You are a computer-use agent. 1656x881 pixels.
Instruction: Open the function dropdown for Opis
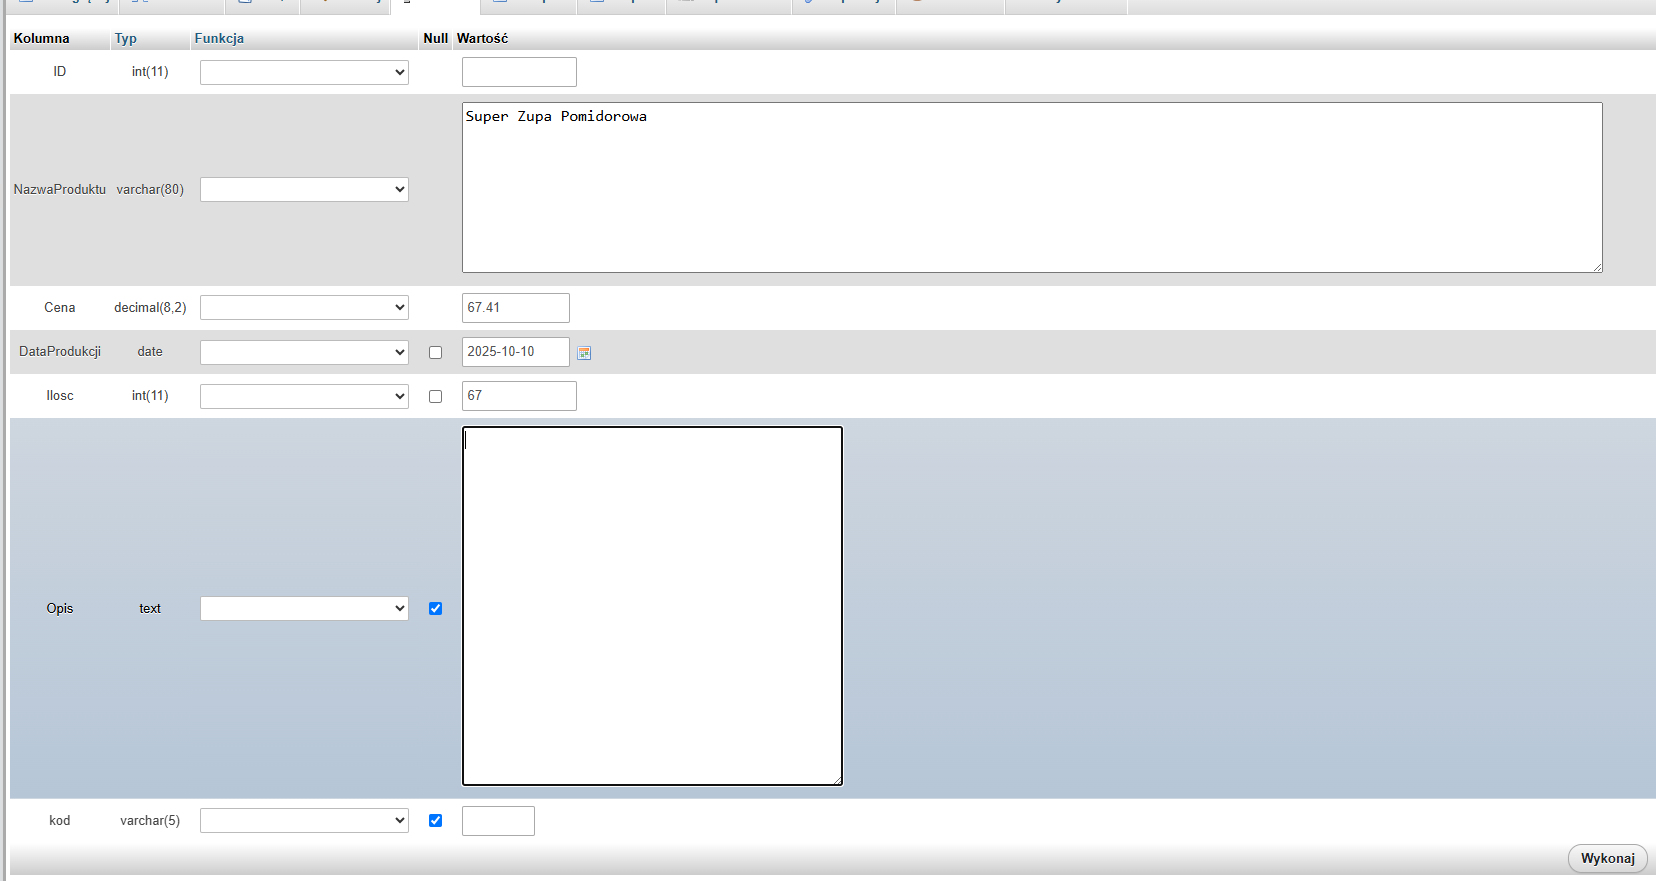304,608
